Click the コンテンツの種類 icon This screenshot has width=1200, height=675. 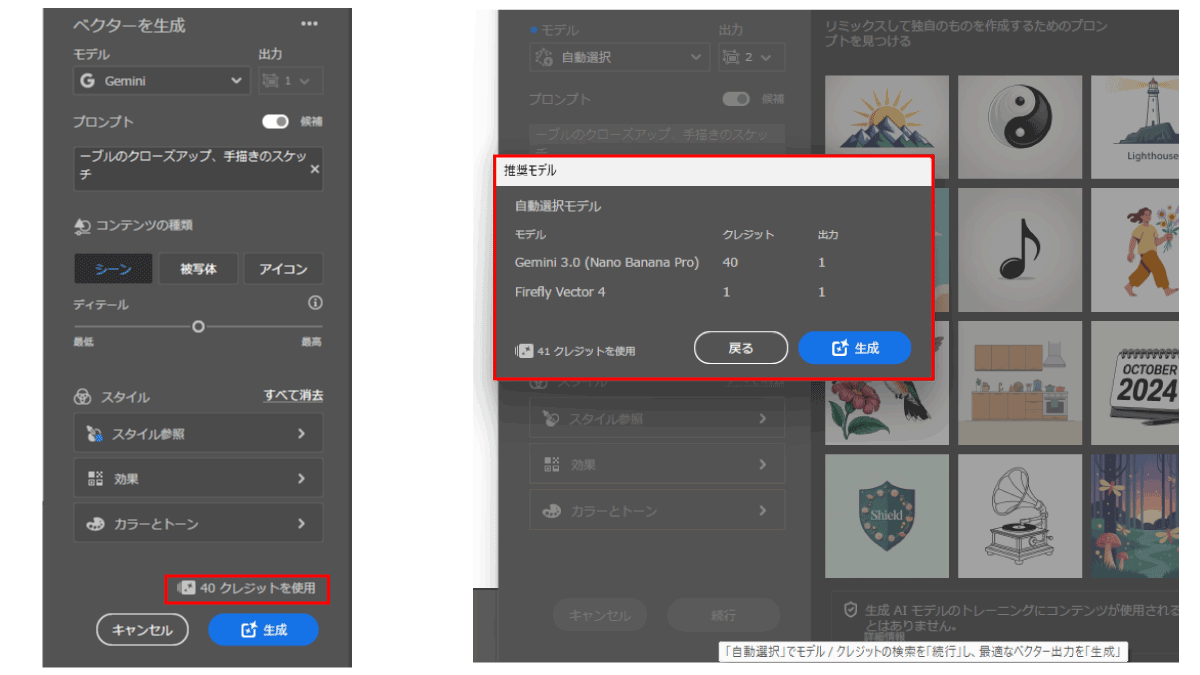coord(82,226)
